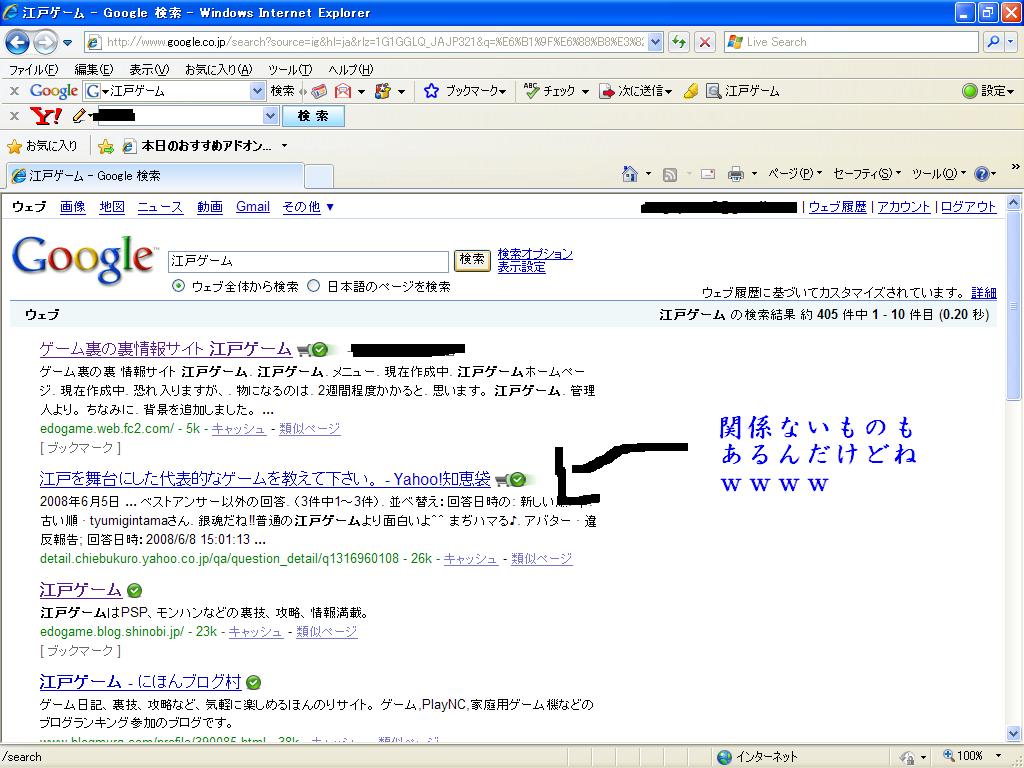This screenshot has height=768, width=1024.
Task: Open the ツール(T) menu in menu bar
Action: [290, 69]
